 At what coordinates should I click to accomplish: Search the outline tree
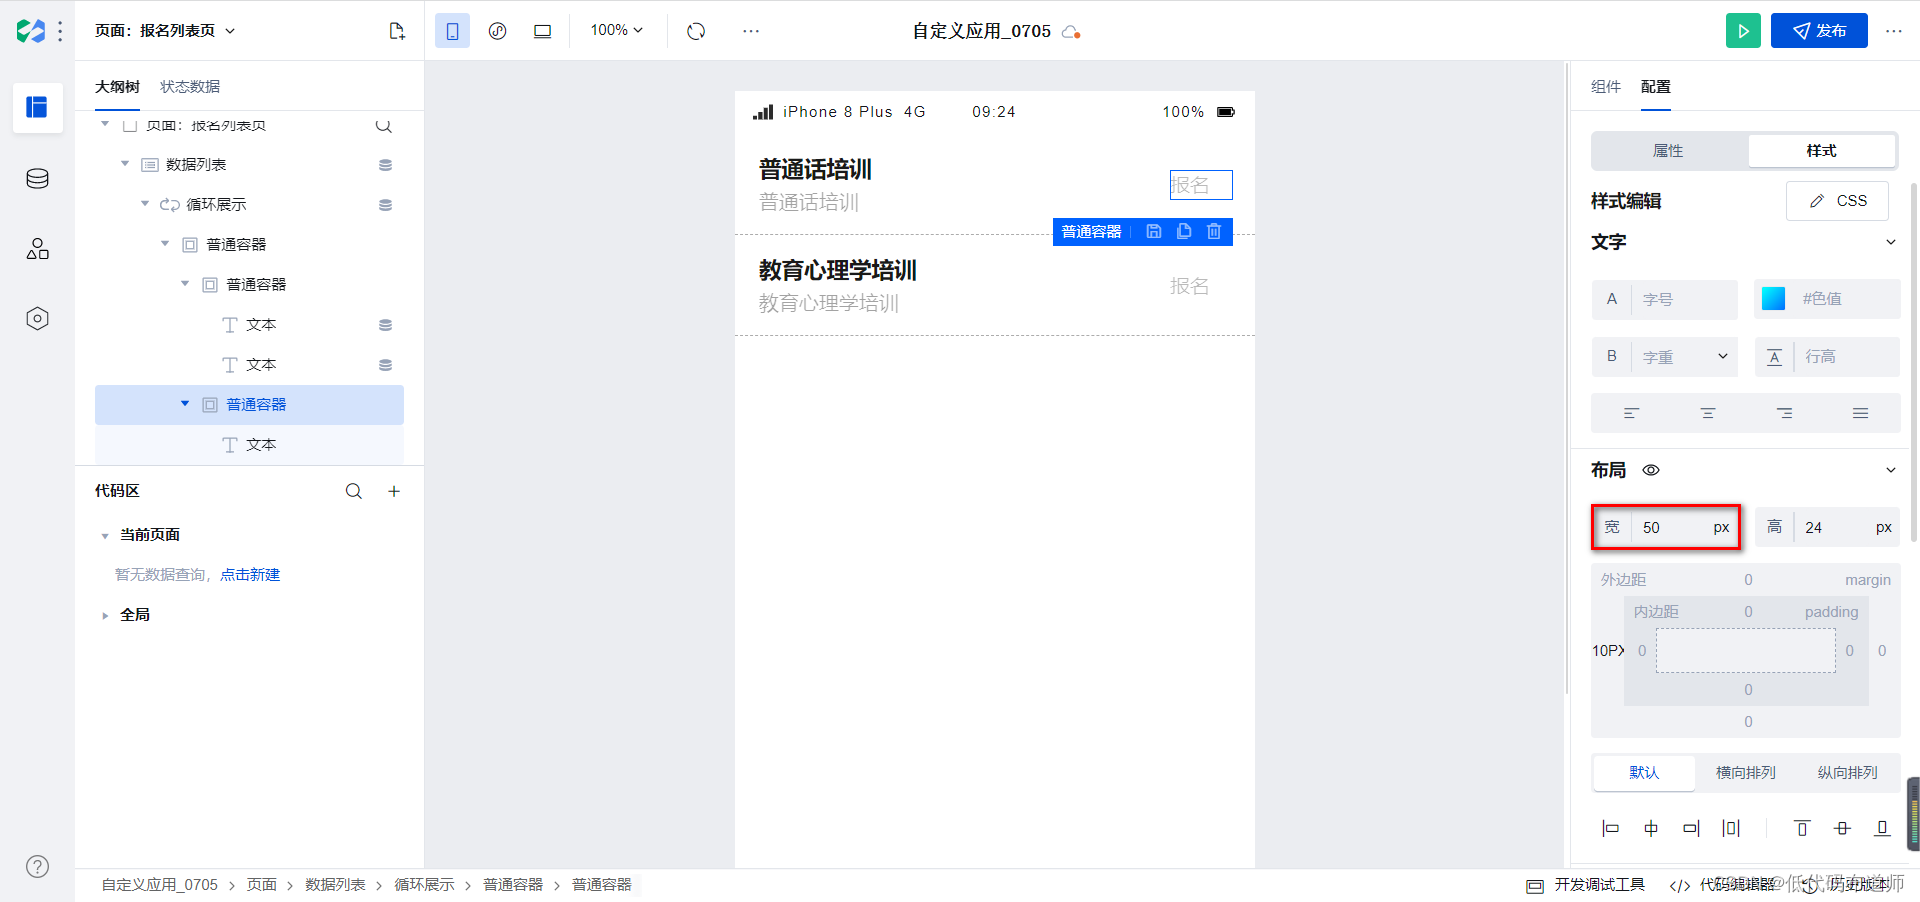pos(383,126)
